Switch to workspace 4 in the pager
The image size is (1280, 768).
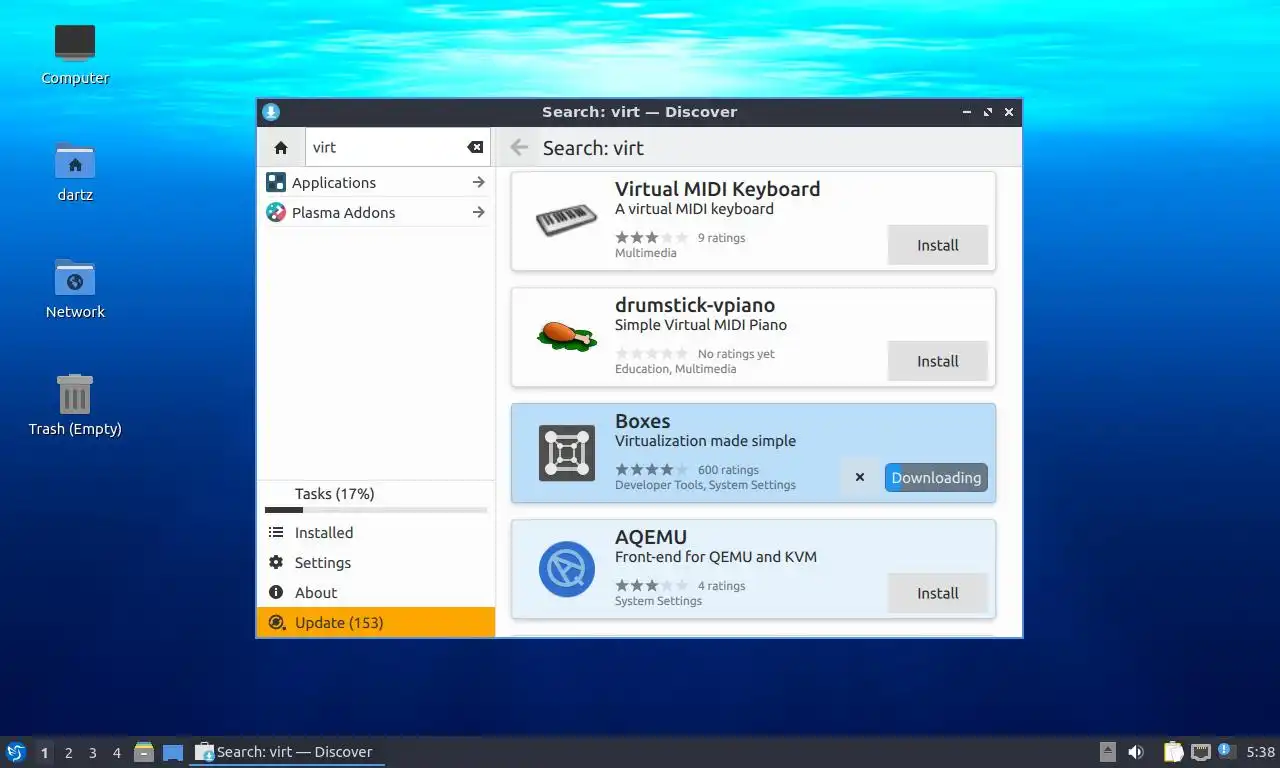pyautogui.click(x=117, y=753)
